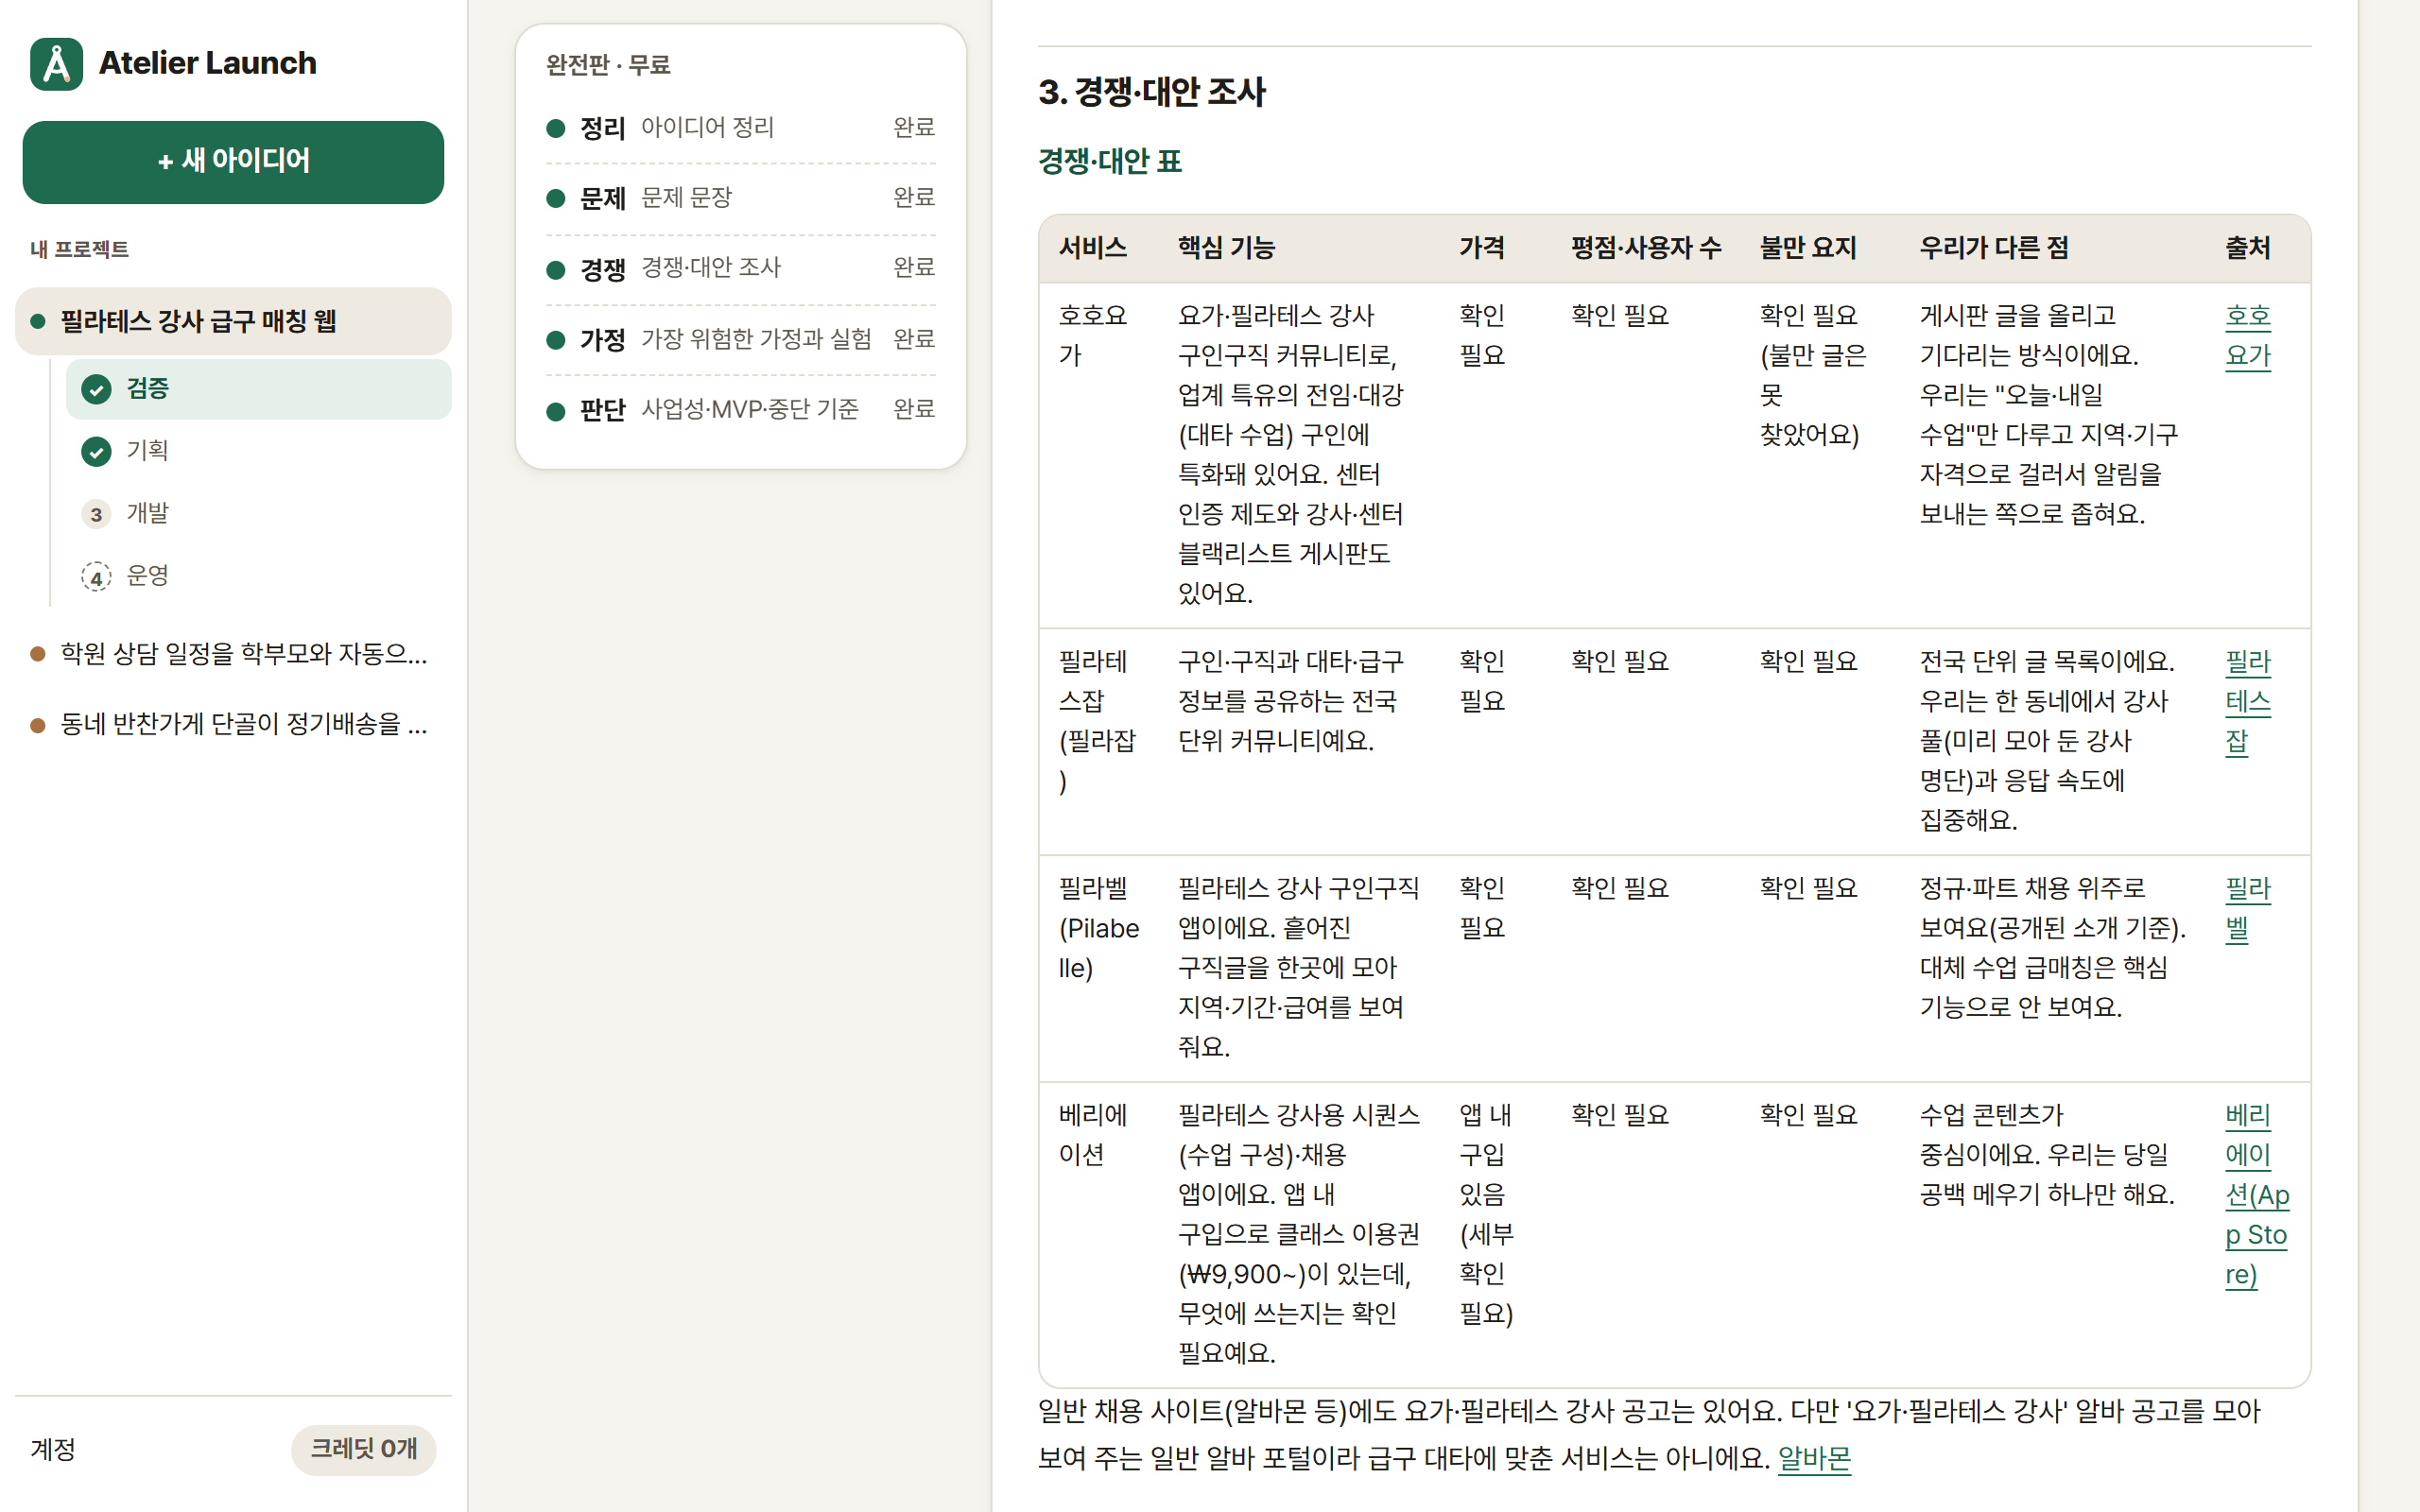Jump to 문제 문제 문장 step
Screen dimensions: 2420x1512
(740, 198)
